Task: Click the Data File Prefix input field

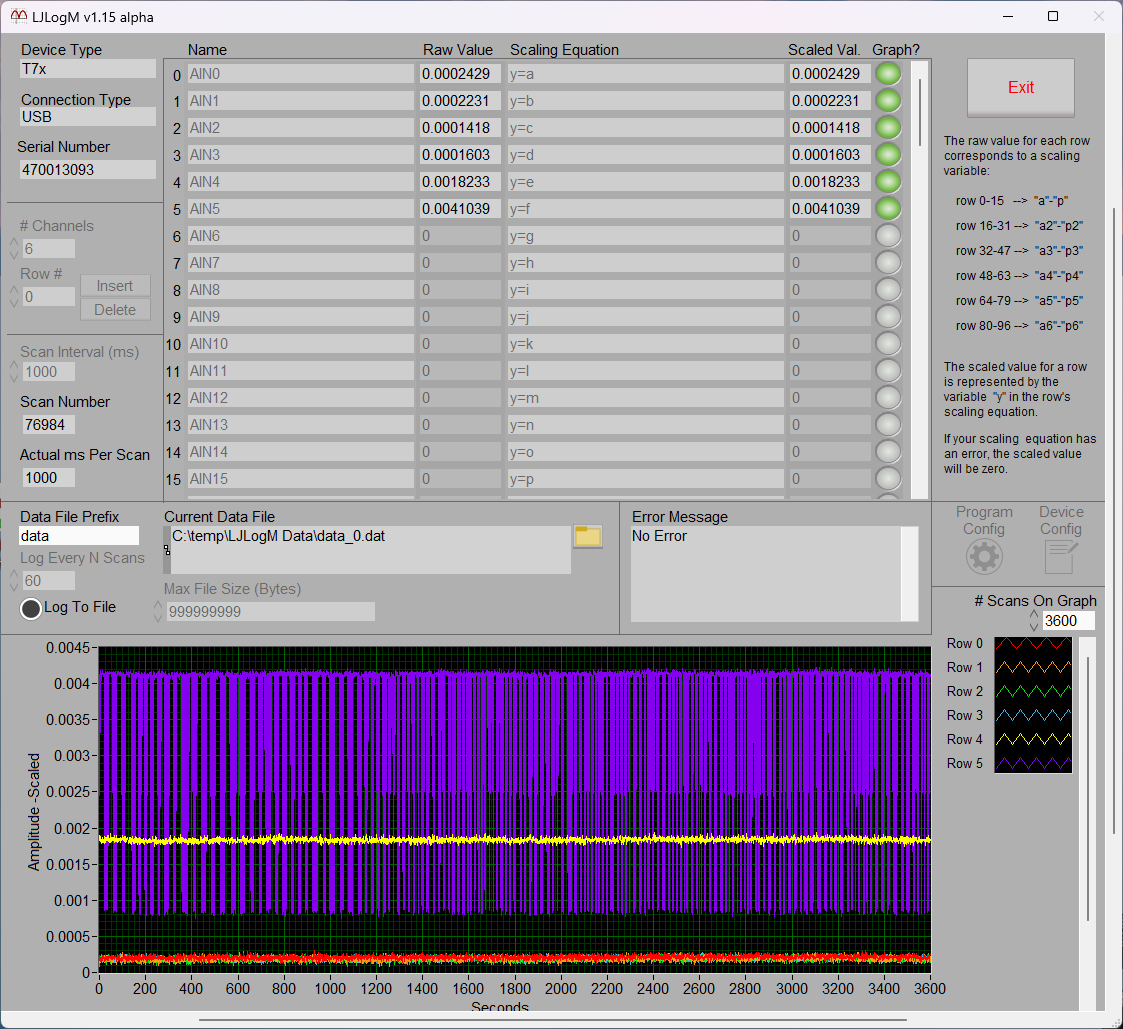Action: 79,536
